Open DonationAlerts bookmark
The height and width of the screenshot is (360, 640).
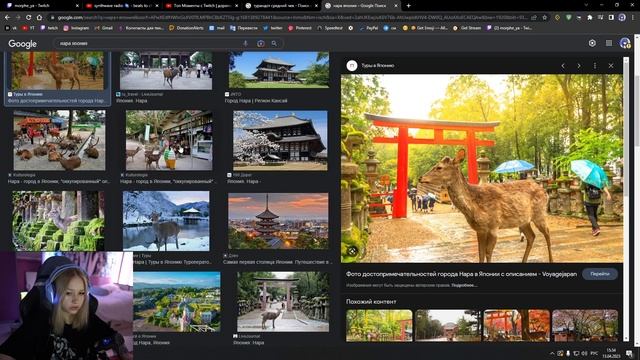click(186, 28)
